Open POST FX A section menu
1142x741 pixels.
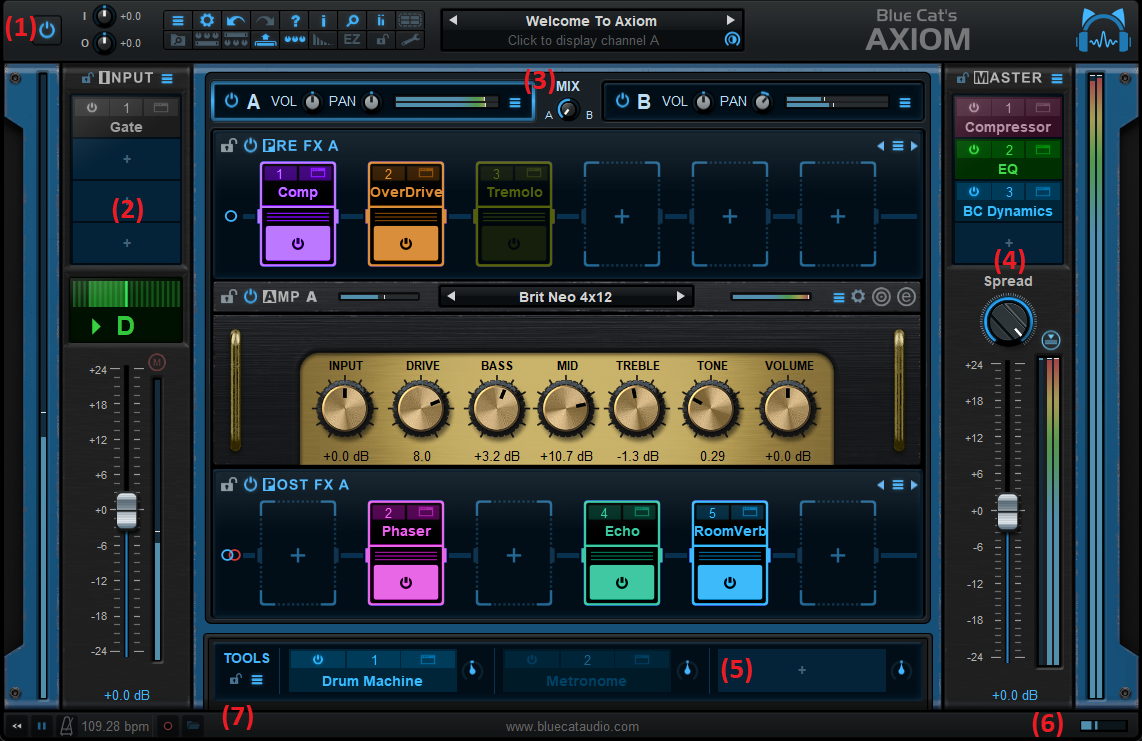point(898,485)
